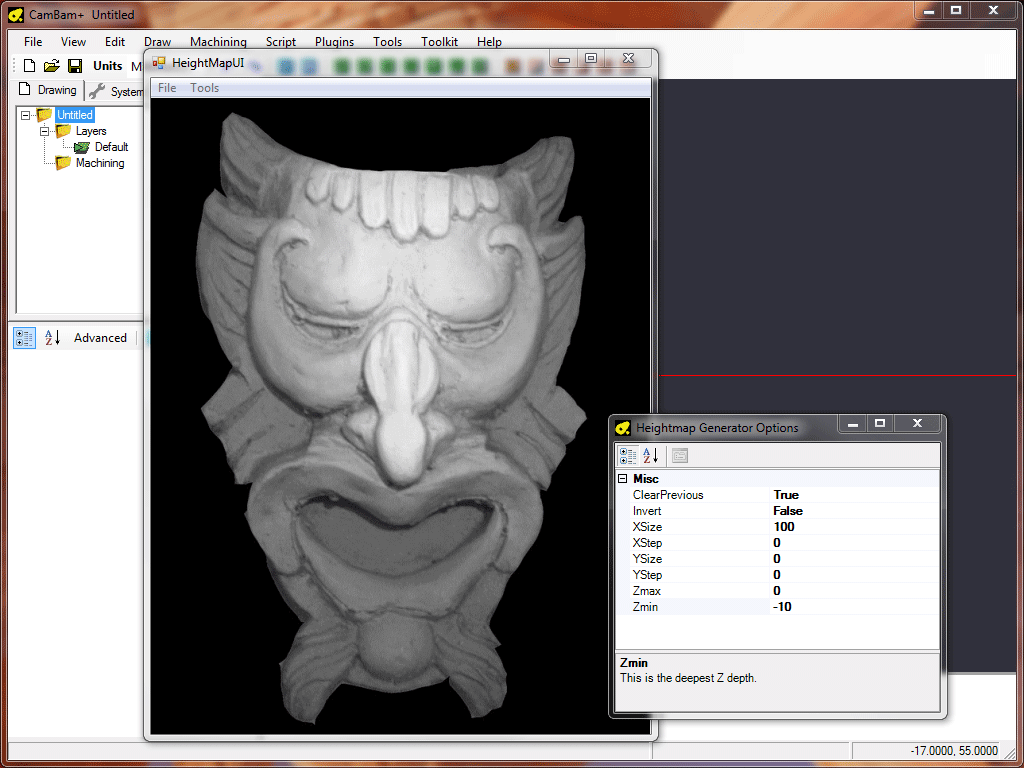Viewport: 1024px width, 768px height.
Task: Click the Advanced button in property panel
Action: (100, 338)
